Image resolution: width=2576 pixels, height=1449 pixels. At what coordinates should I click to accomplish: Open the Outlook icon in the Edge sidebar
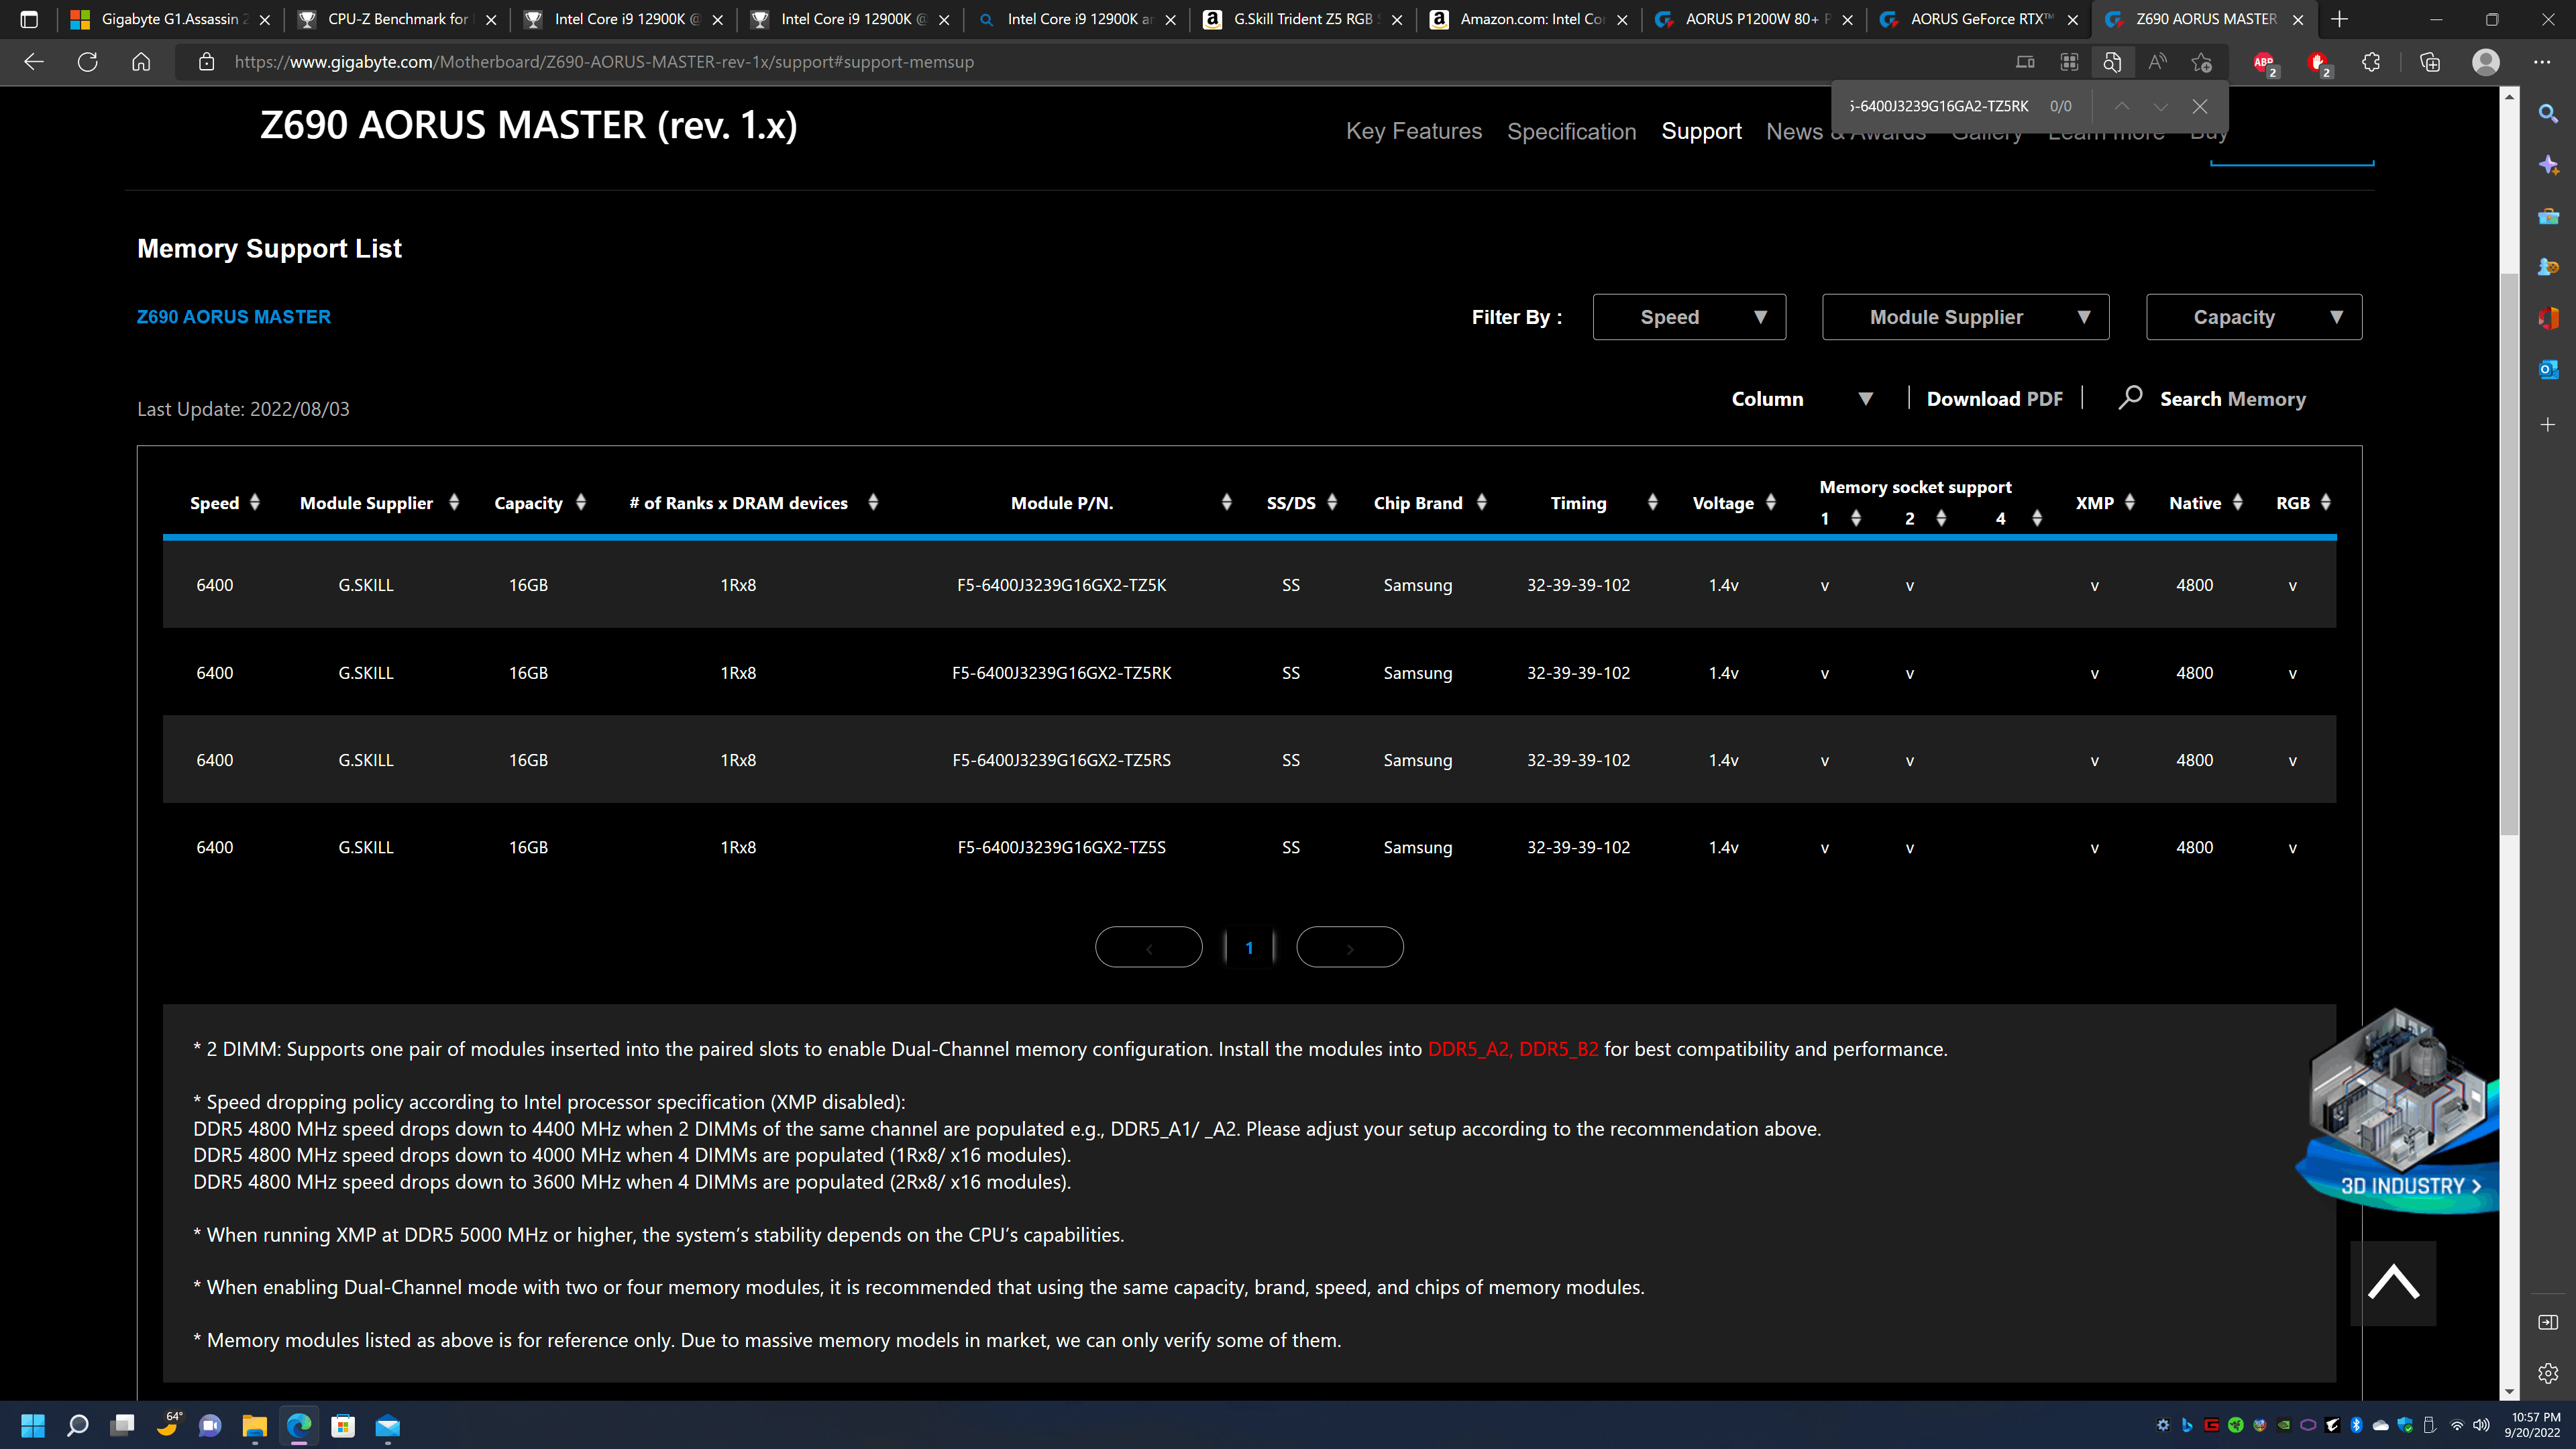(2548, 370)
